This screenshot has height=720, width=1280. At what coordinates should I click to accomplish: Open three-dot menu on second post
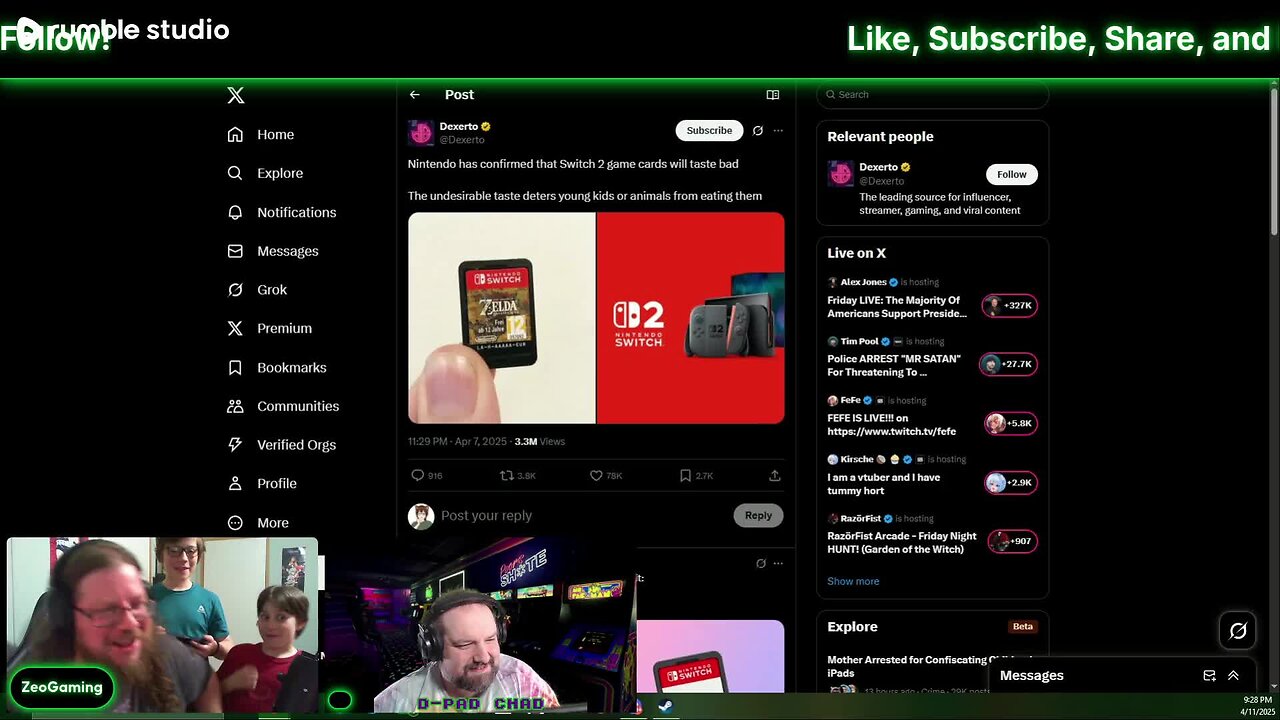coord(778,563)
